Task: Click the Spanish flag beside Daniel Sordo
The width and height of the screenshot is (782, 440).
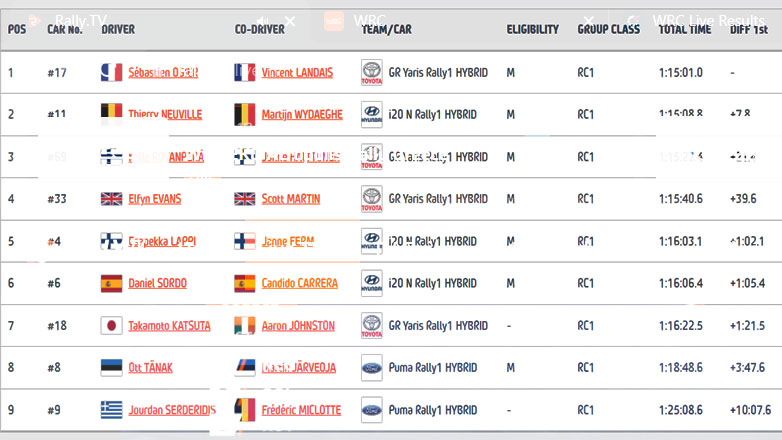Action: pyautogui.click(x=111, y=283)
